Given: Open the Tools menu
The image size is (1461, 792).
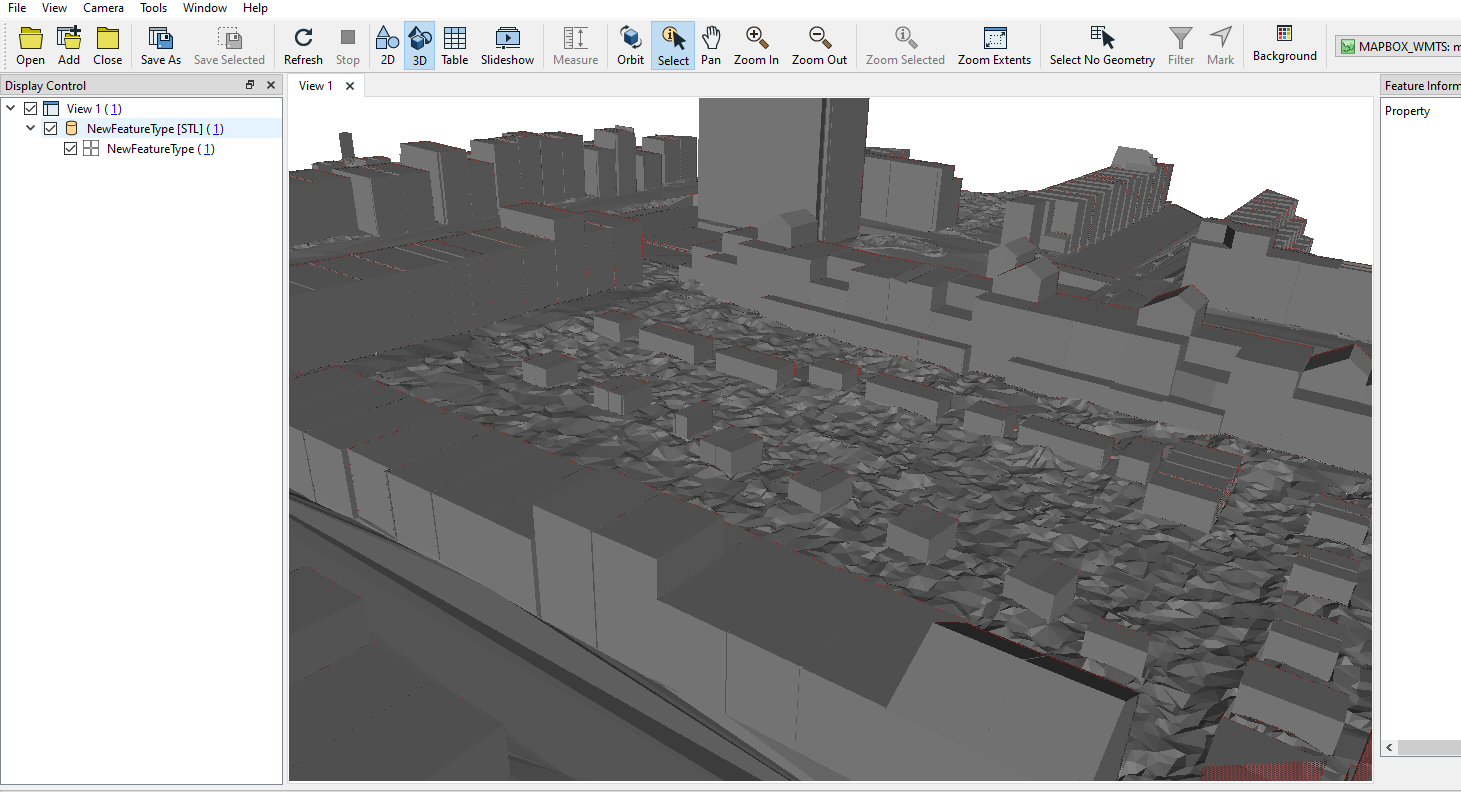Looking at the screenshot, I should pos(154,8).
